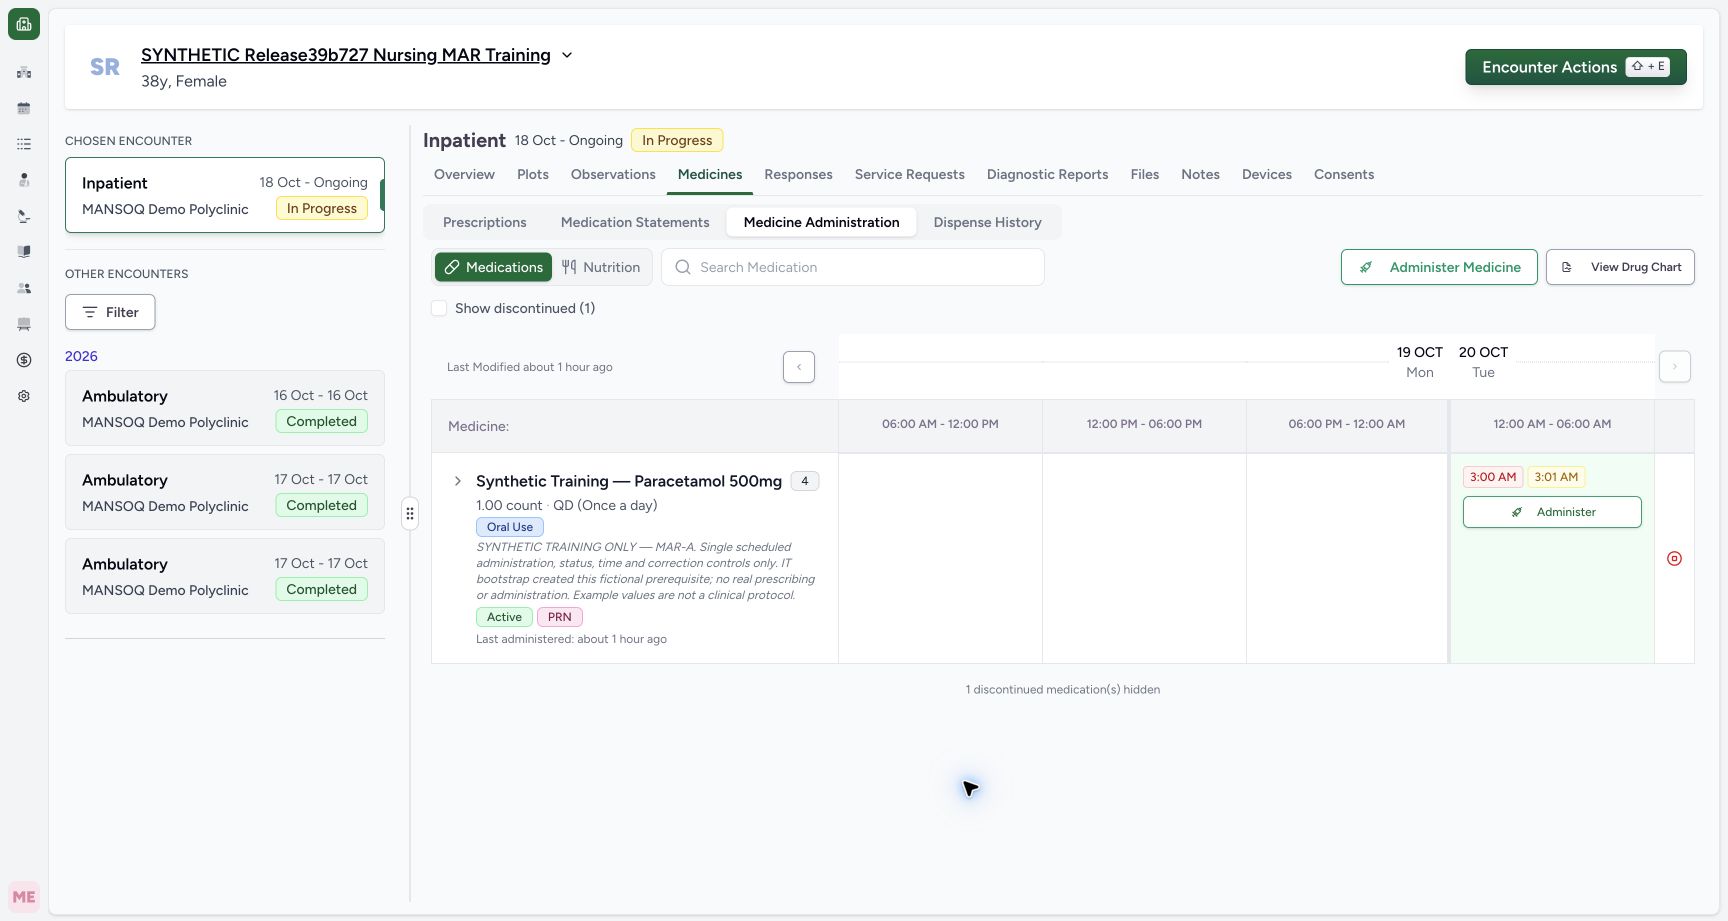Screen dimensions: 1728x921
Task: Open the green hospital logo home icon
Action: tap(24, 24)
